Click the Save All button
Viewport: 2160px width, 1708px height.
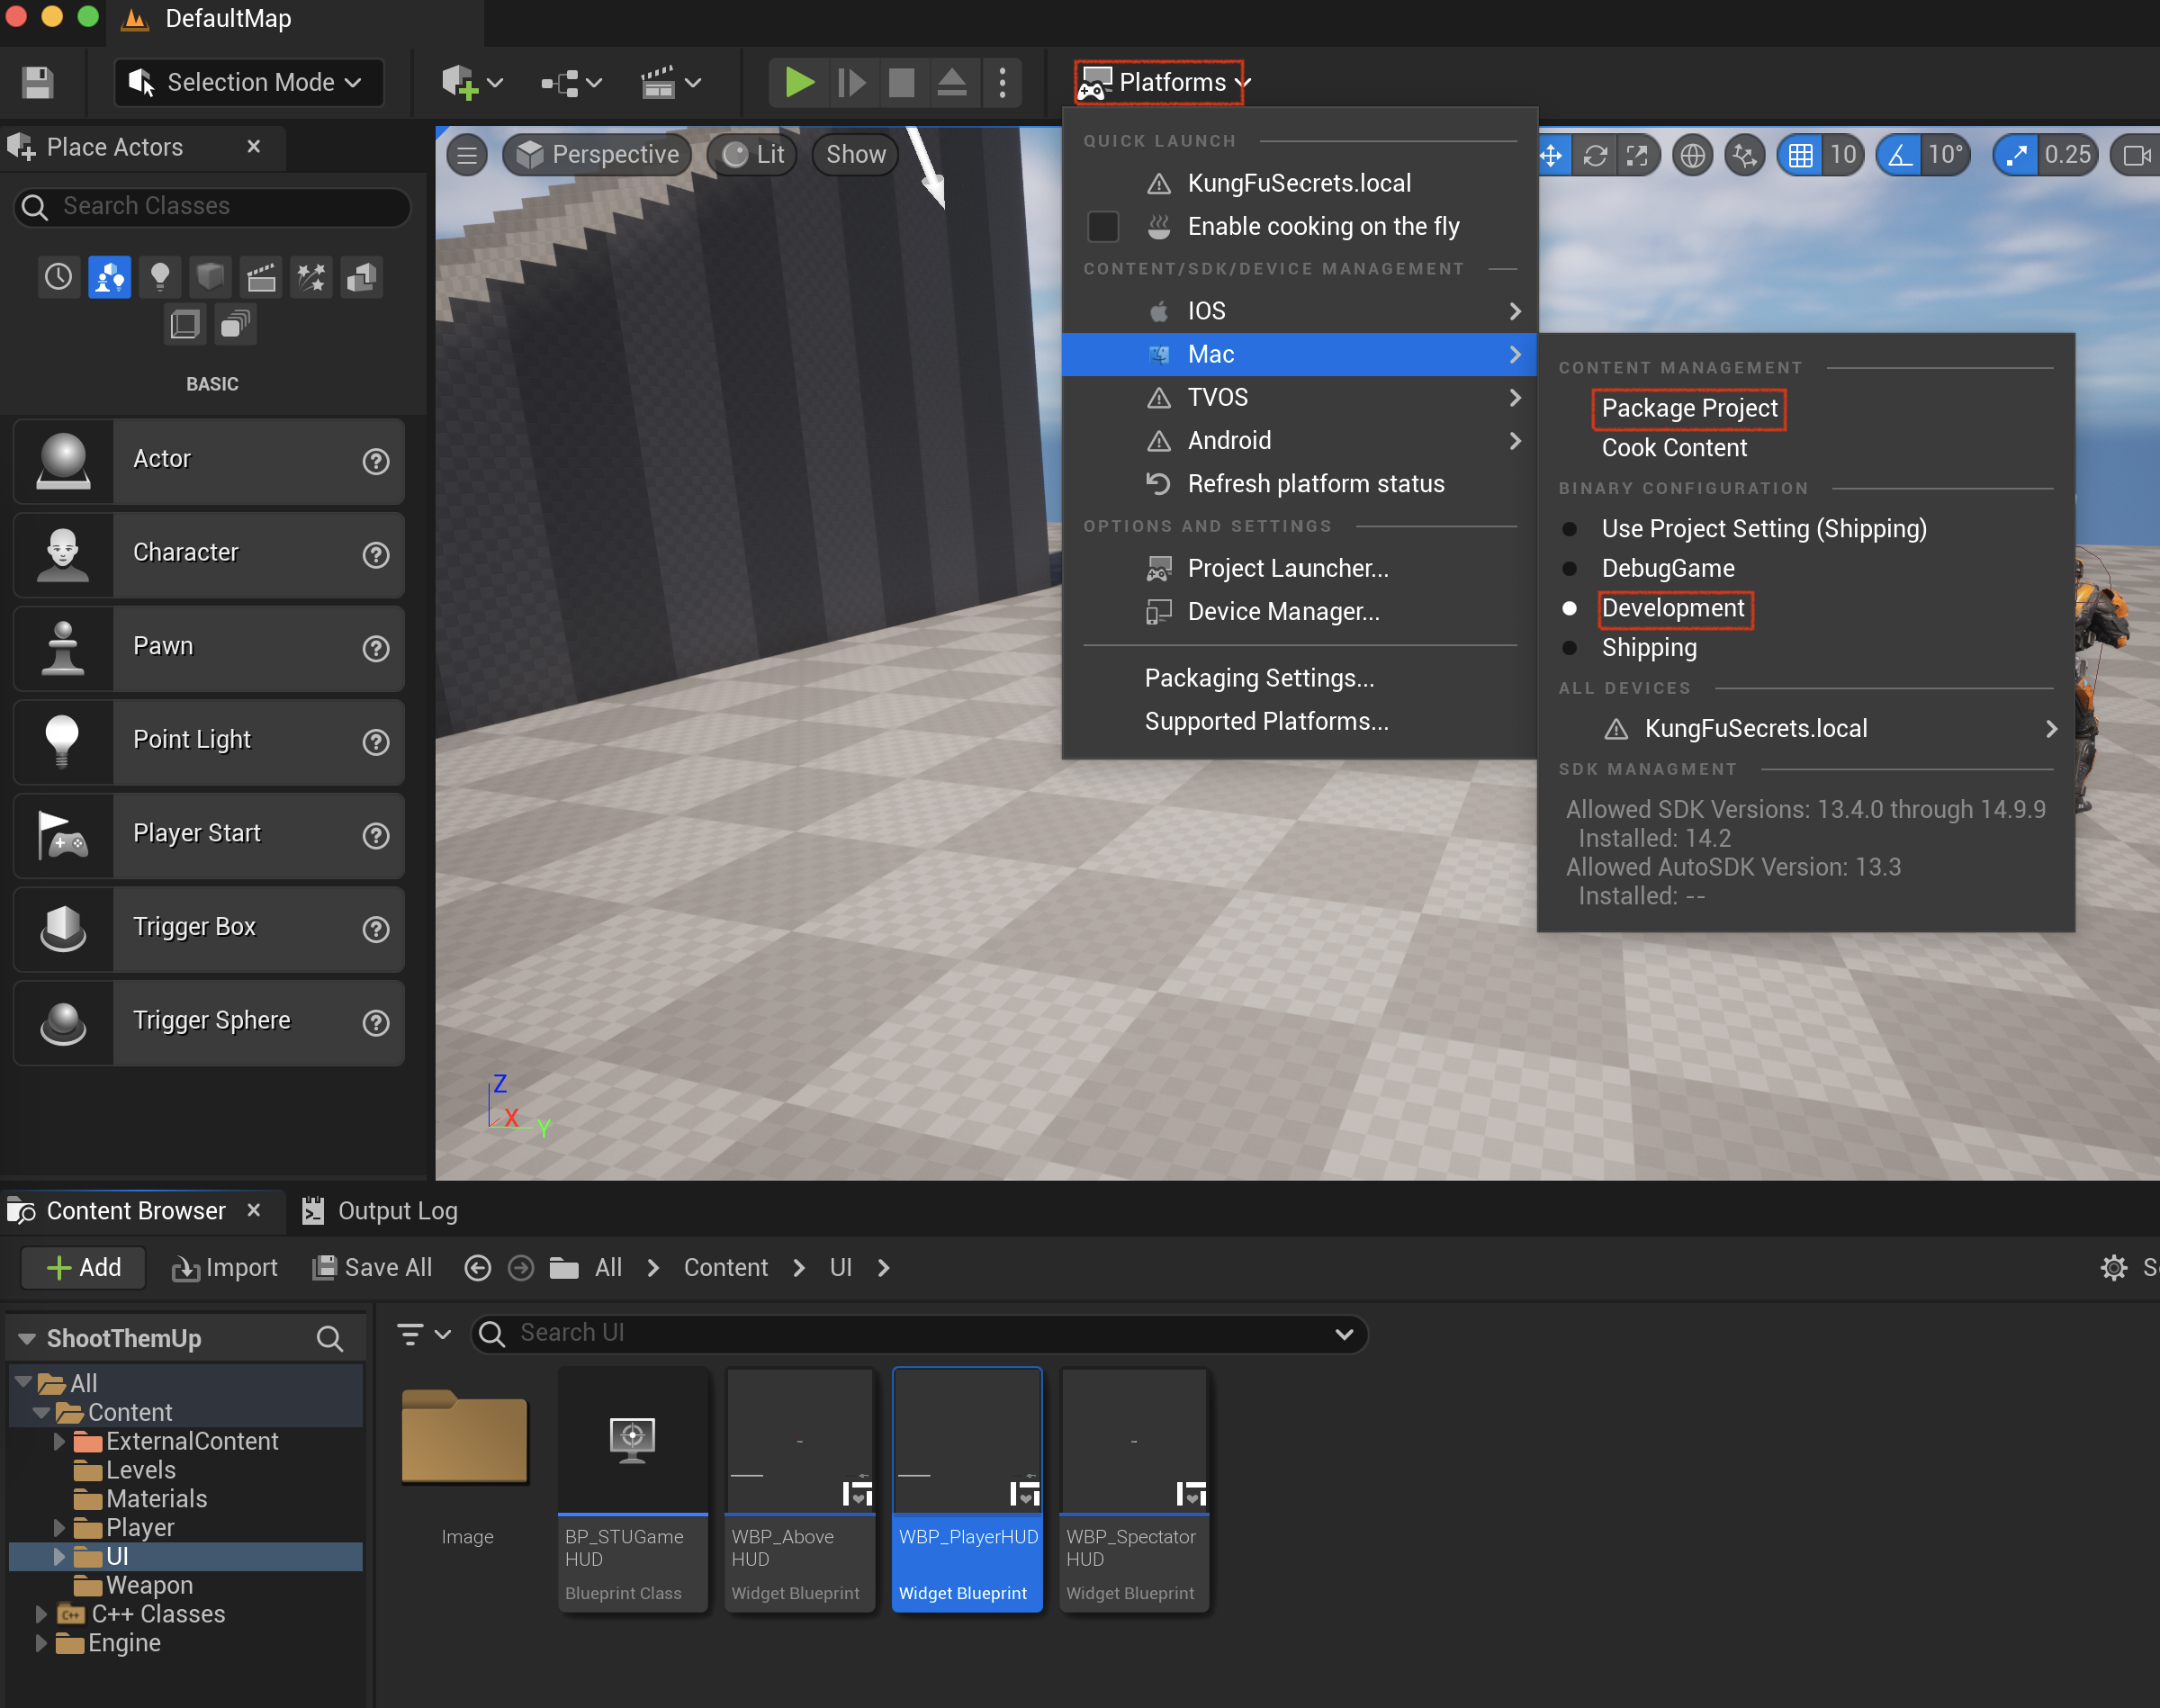[372, 1268]
